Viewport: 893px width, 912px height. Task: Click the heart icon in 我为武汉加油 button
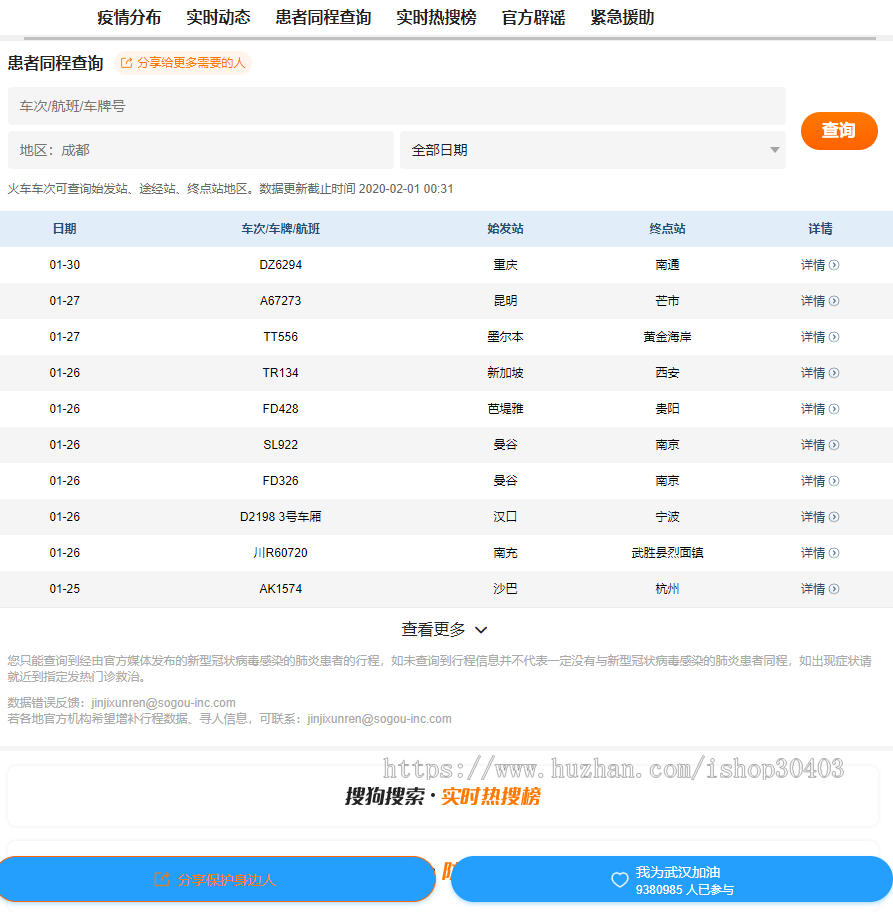[618, 881]
